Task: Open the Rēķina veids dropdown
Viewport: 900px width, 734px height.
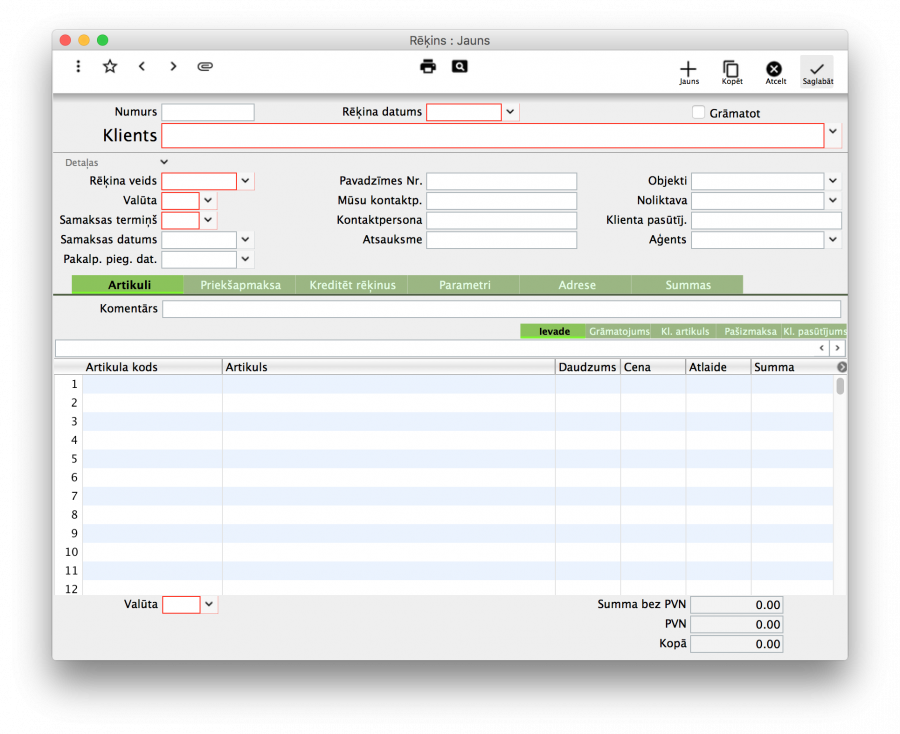Action: [x=245, y=181]
